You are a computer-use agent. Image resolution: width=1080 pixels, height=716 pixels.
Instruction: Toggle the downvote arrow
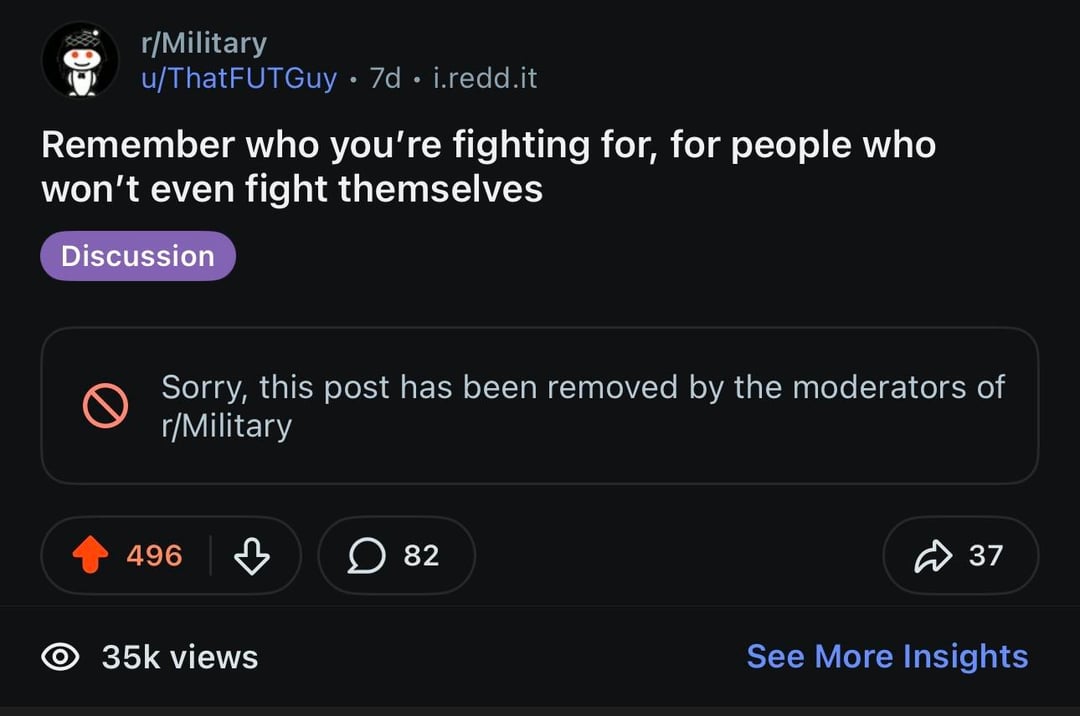point(250,556)
